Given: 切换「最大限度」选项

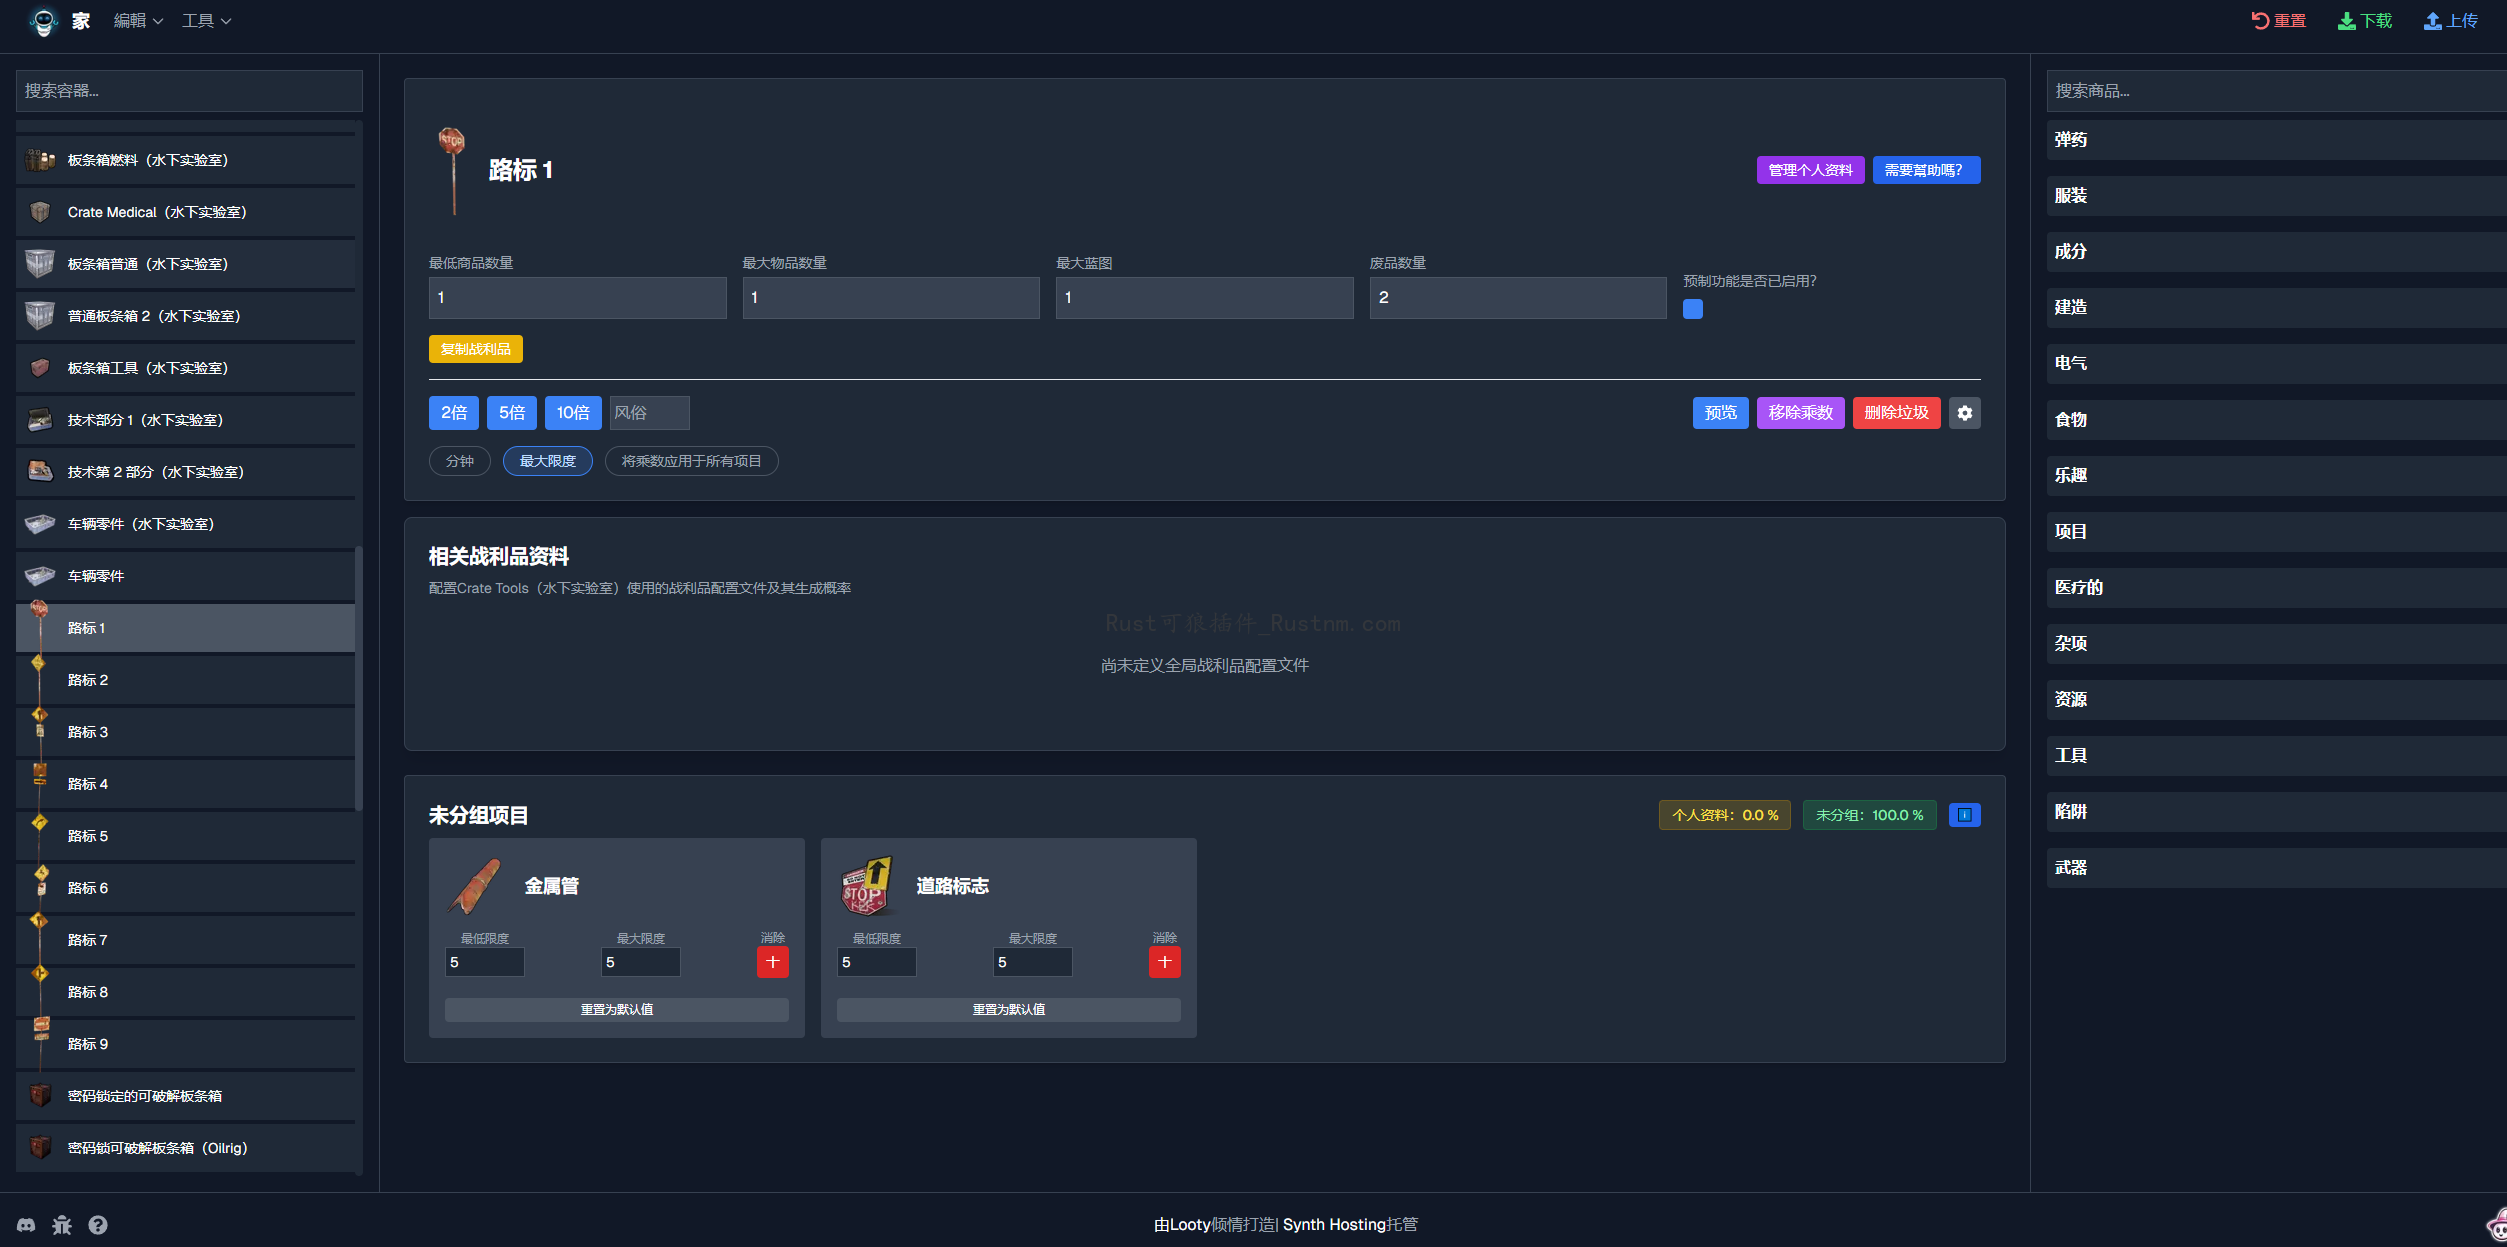Looking at the screenshot, I should coord(547,461).
